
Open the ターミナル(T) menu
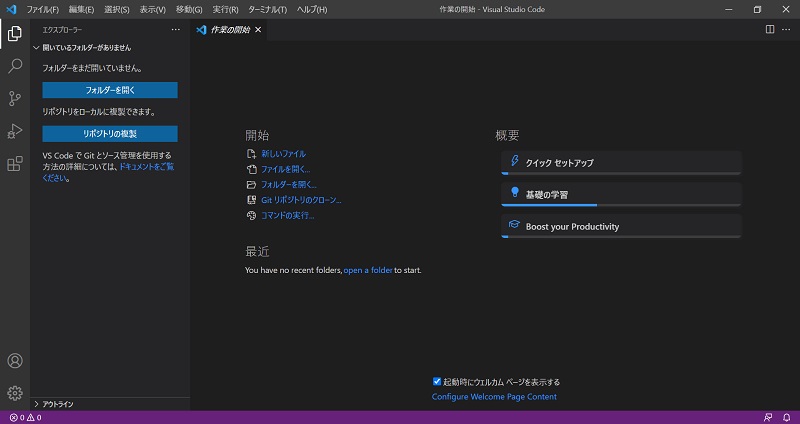coord(267,9)
